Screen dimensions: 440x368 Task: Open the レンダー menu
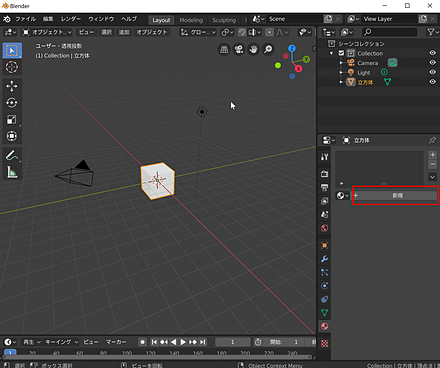pos(71,19)
